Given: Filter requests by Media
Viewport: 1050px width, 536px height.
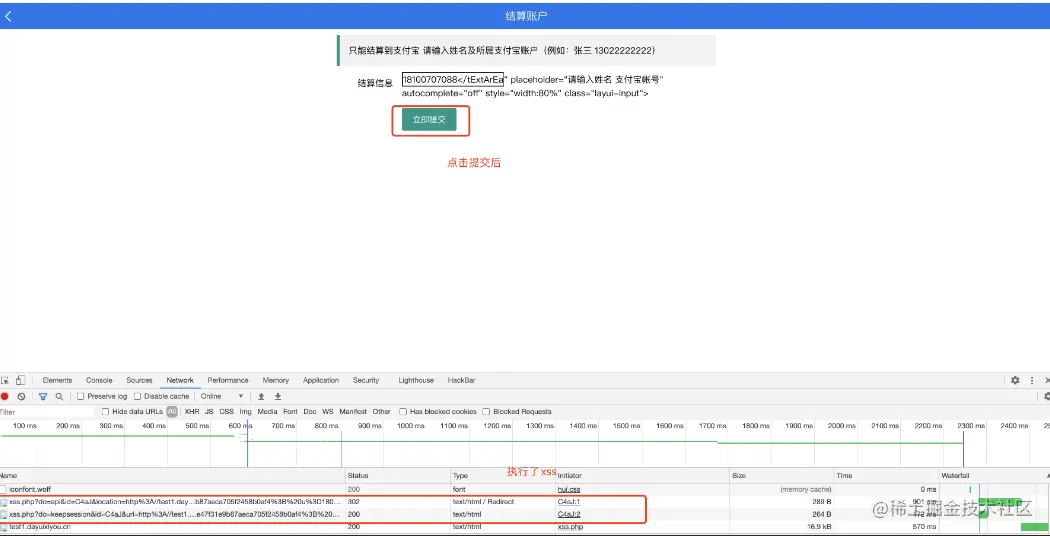Looking at the screenshot, I should [x=267, y=411].
